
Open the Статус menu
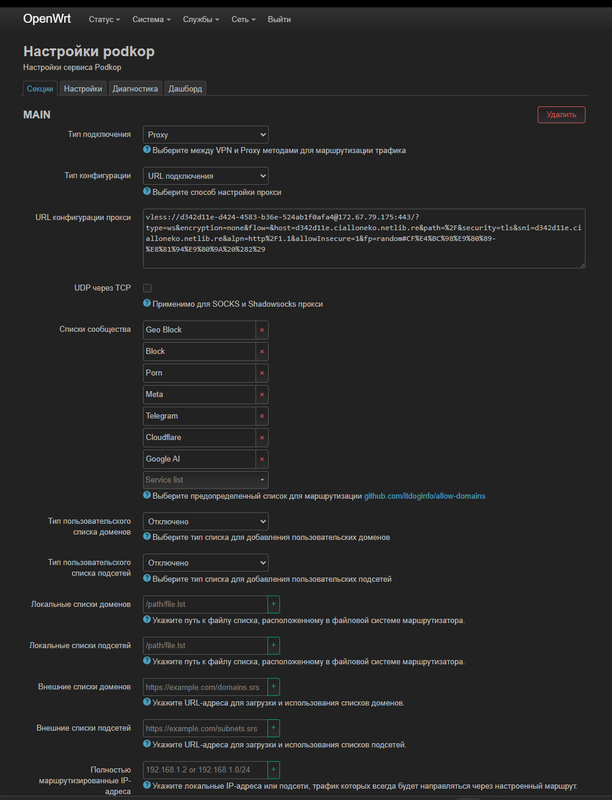(x=104, y=19)
